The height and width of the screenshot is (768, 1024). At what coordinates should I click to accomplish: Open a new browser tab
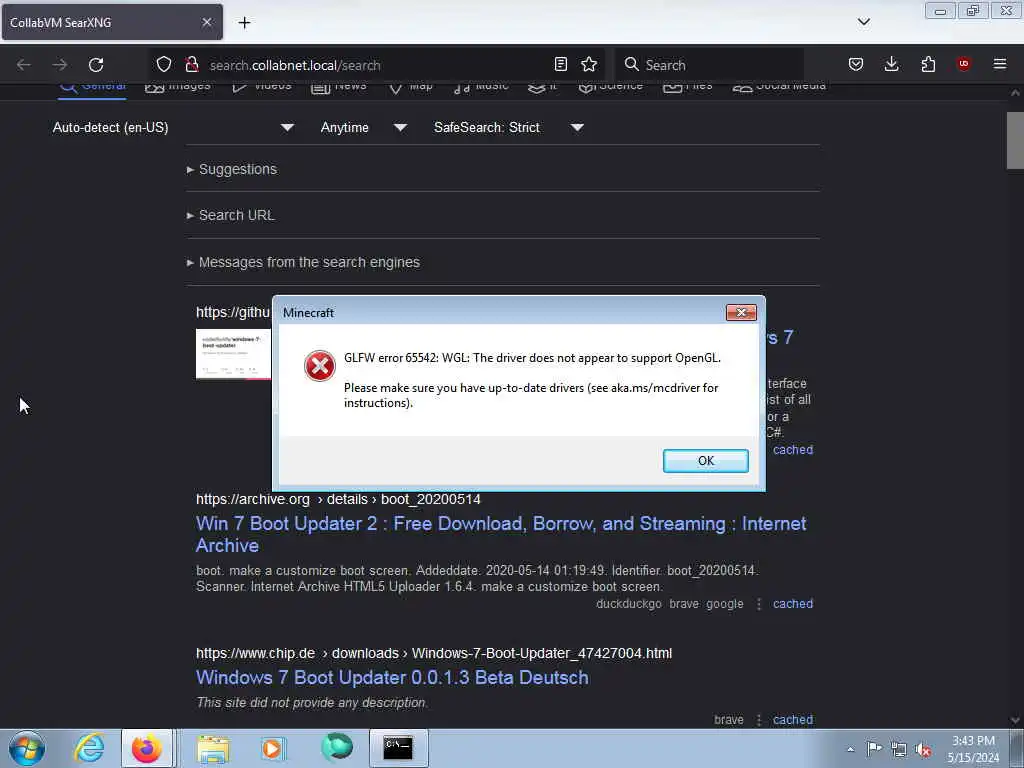(244, 23)
